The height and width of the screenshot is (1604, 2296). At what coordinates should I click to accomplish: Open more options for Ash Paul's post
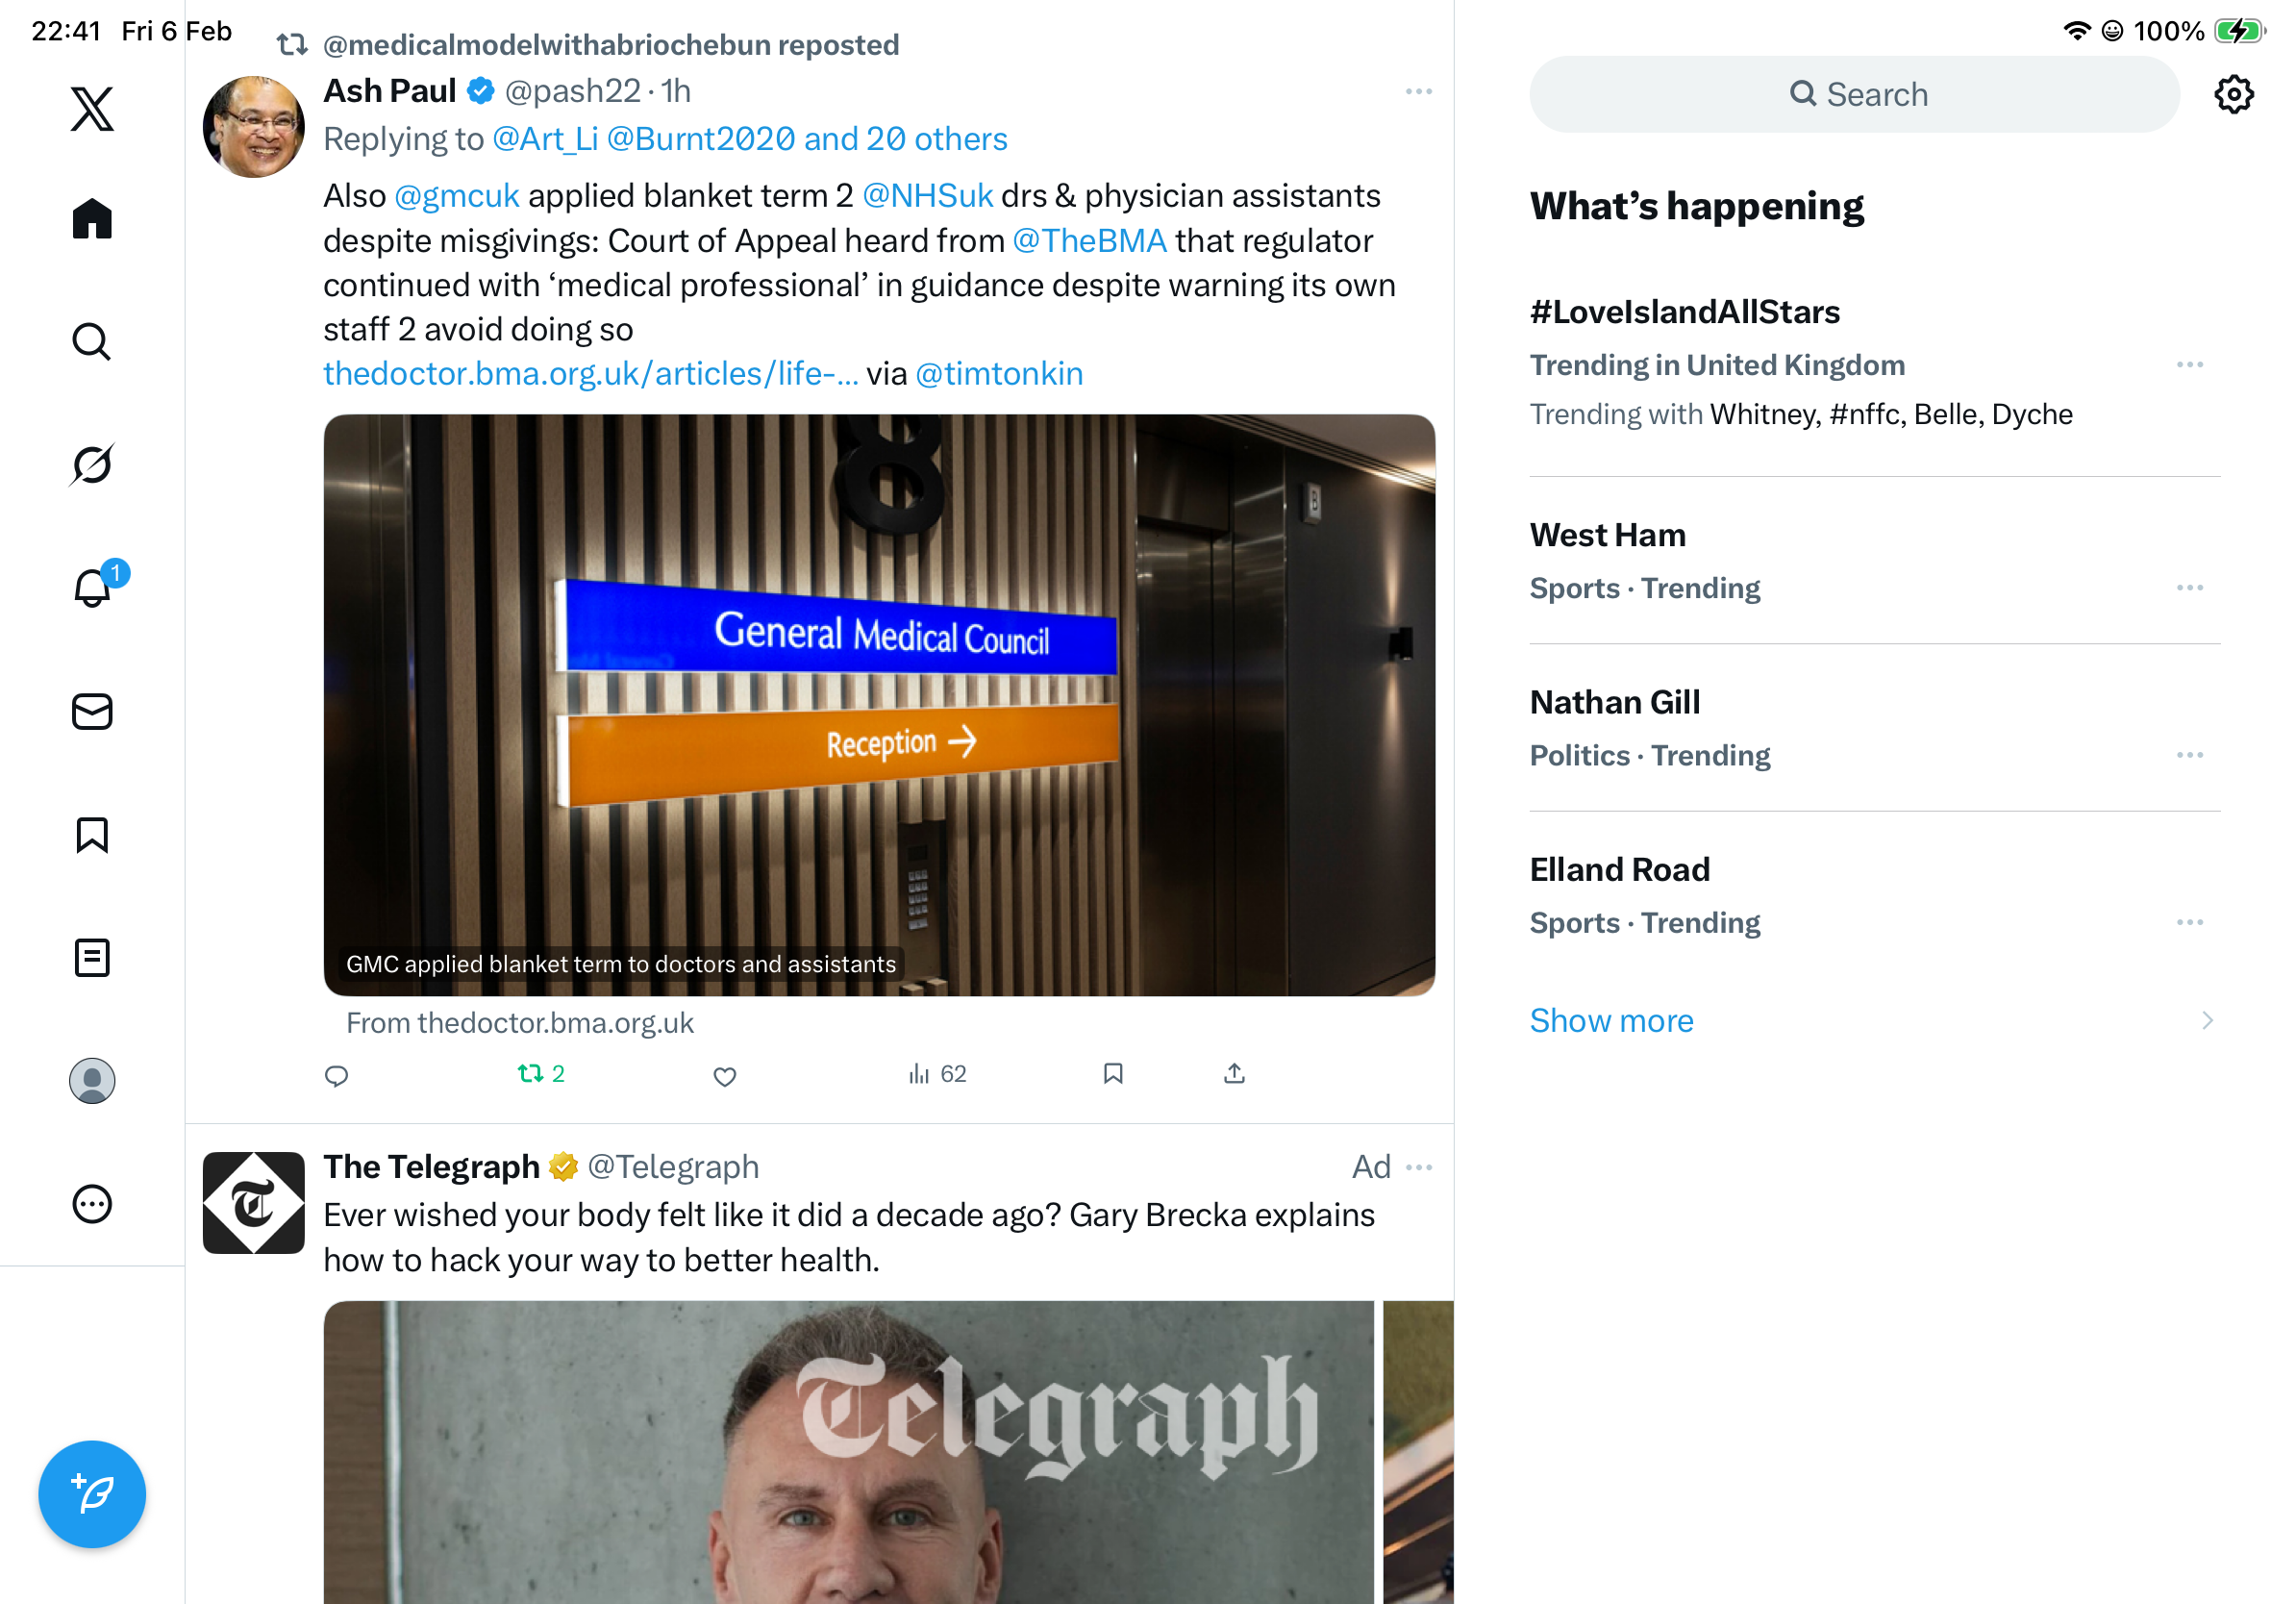(x=1418, y=91)
